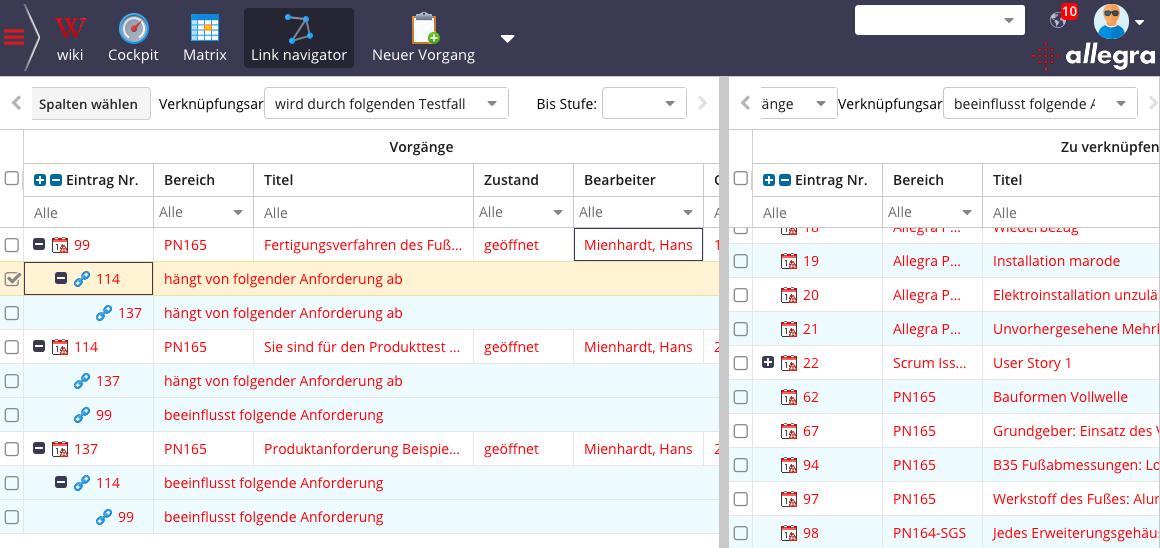The height and width of the screenshot is (548, 1160).
Task: Check the box for entry 99 row
Action: tap(12, 245)
